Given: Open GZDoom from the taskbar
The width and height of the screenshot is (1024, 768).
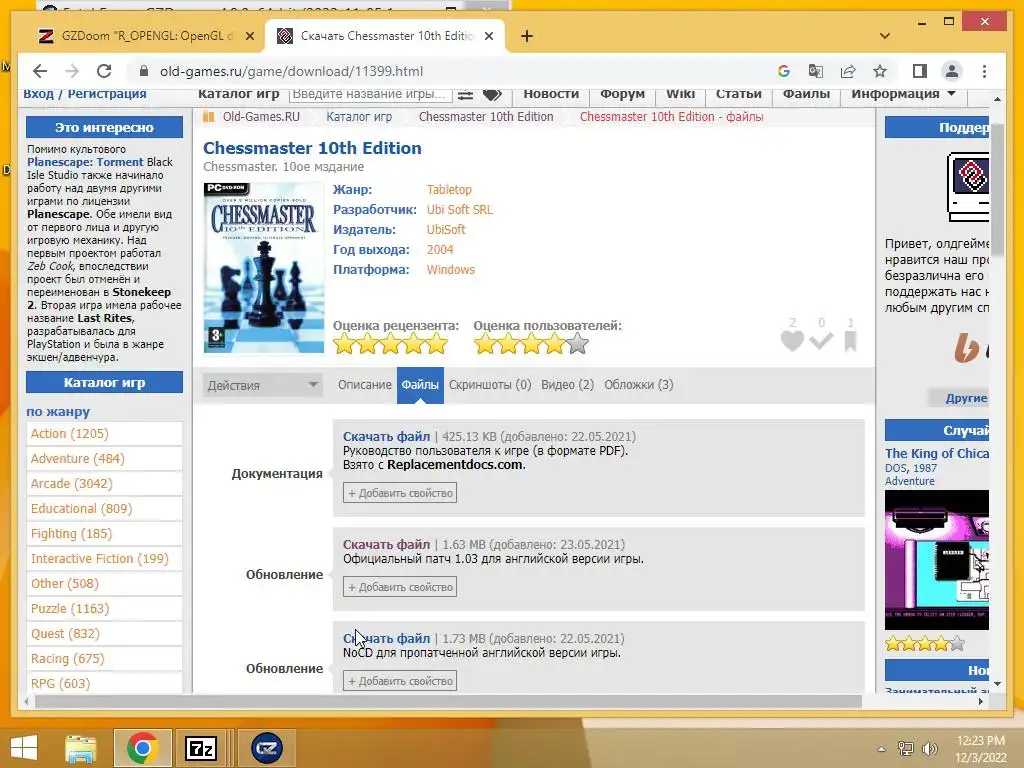Looking at the screenshot, I should (266, 748).
